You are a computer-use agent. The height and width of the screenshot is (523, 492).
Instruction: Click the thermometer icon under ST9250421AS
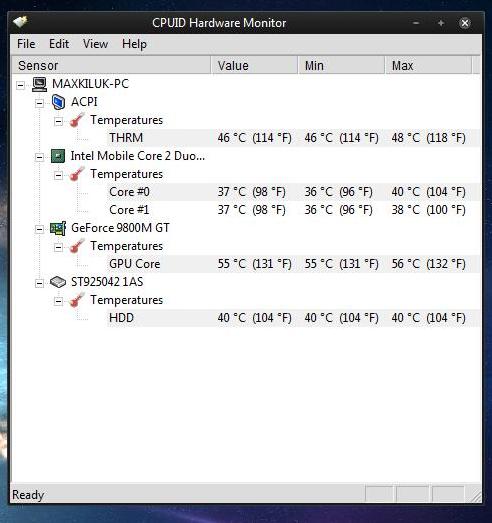pyautogui.click(x=77, y=300)
